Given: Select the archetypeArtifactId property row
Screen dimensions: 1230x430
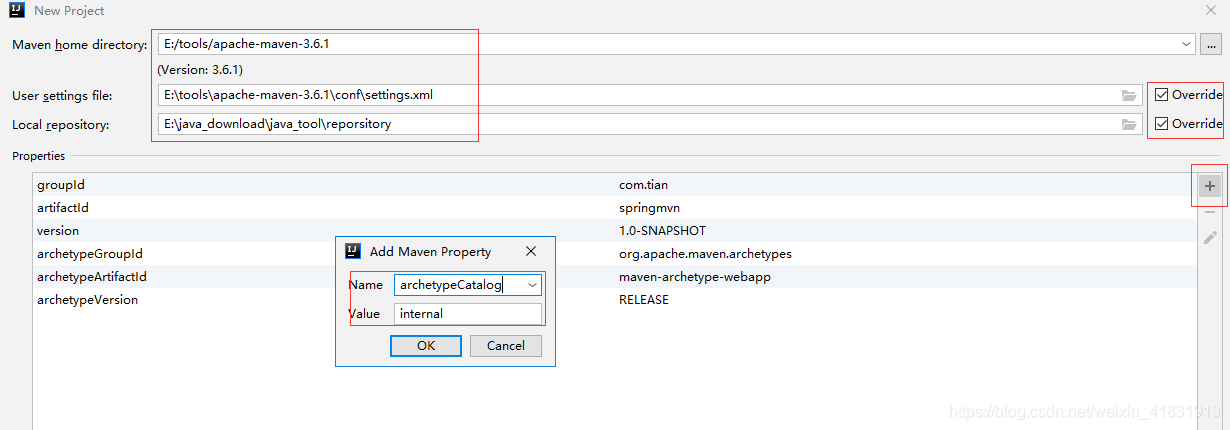Looking at the screenshot, I should point(614,277).
